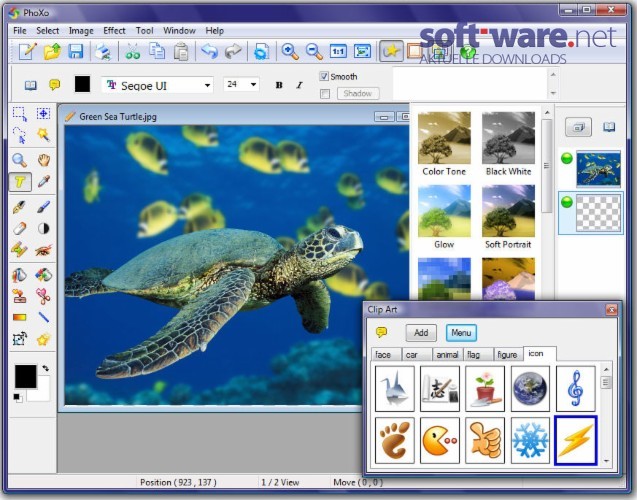Select the Lasso selection tool

20,135
